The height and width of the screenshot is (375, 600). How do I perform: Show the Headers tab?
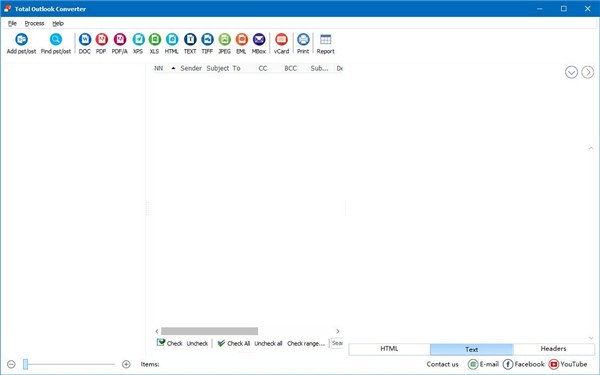point(553,349)
